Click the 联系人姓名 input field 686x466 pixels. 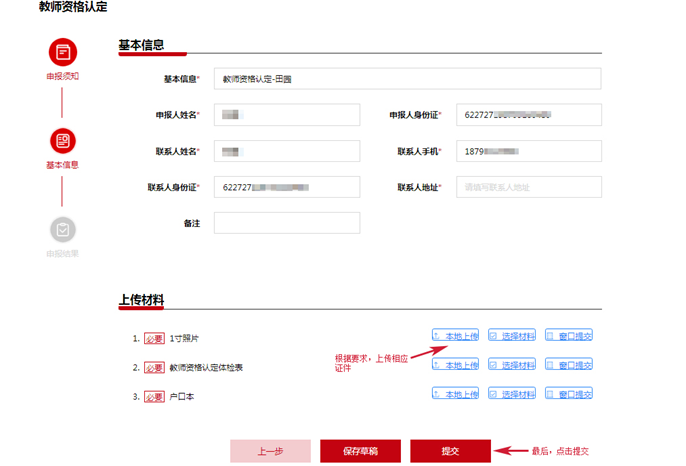(x=287, y=151)
